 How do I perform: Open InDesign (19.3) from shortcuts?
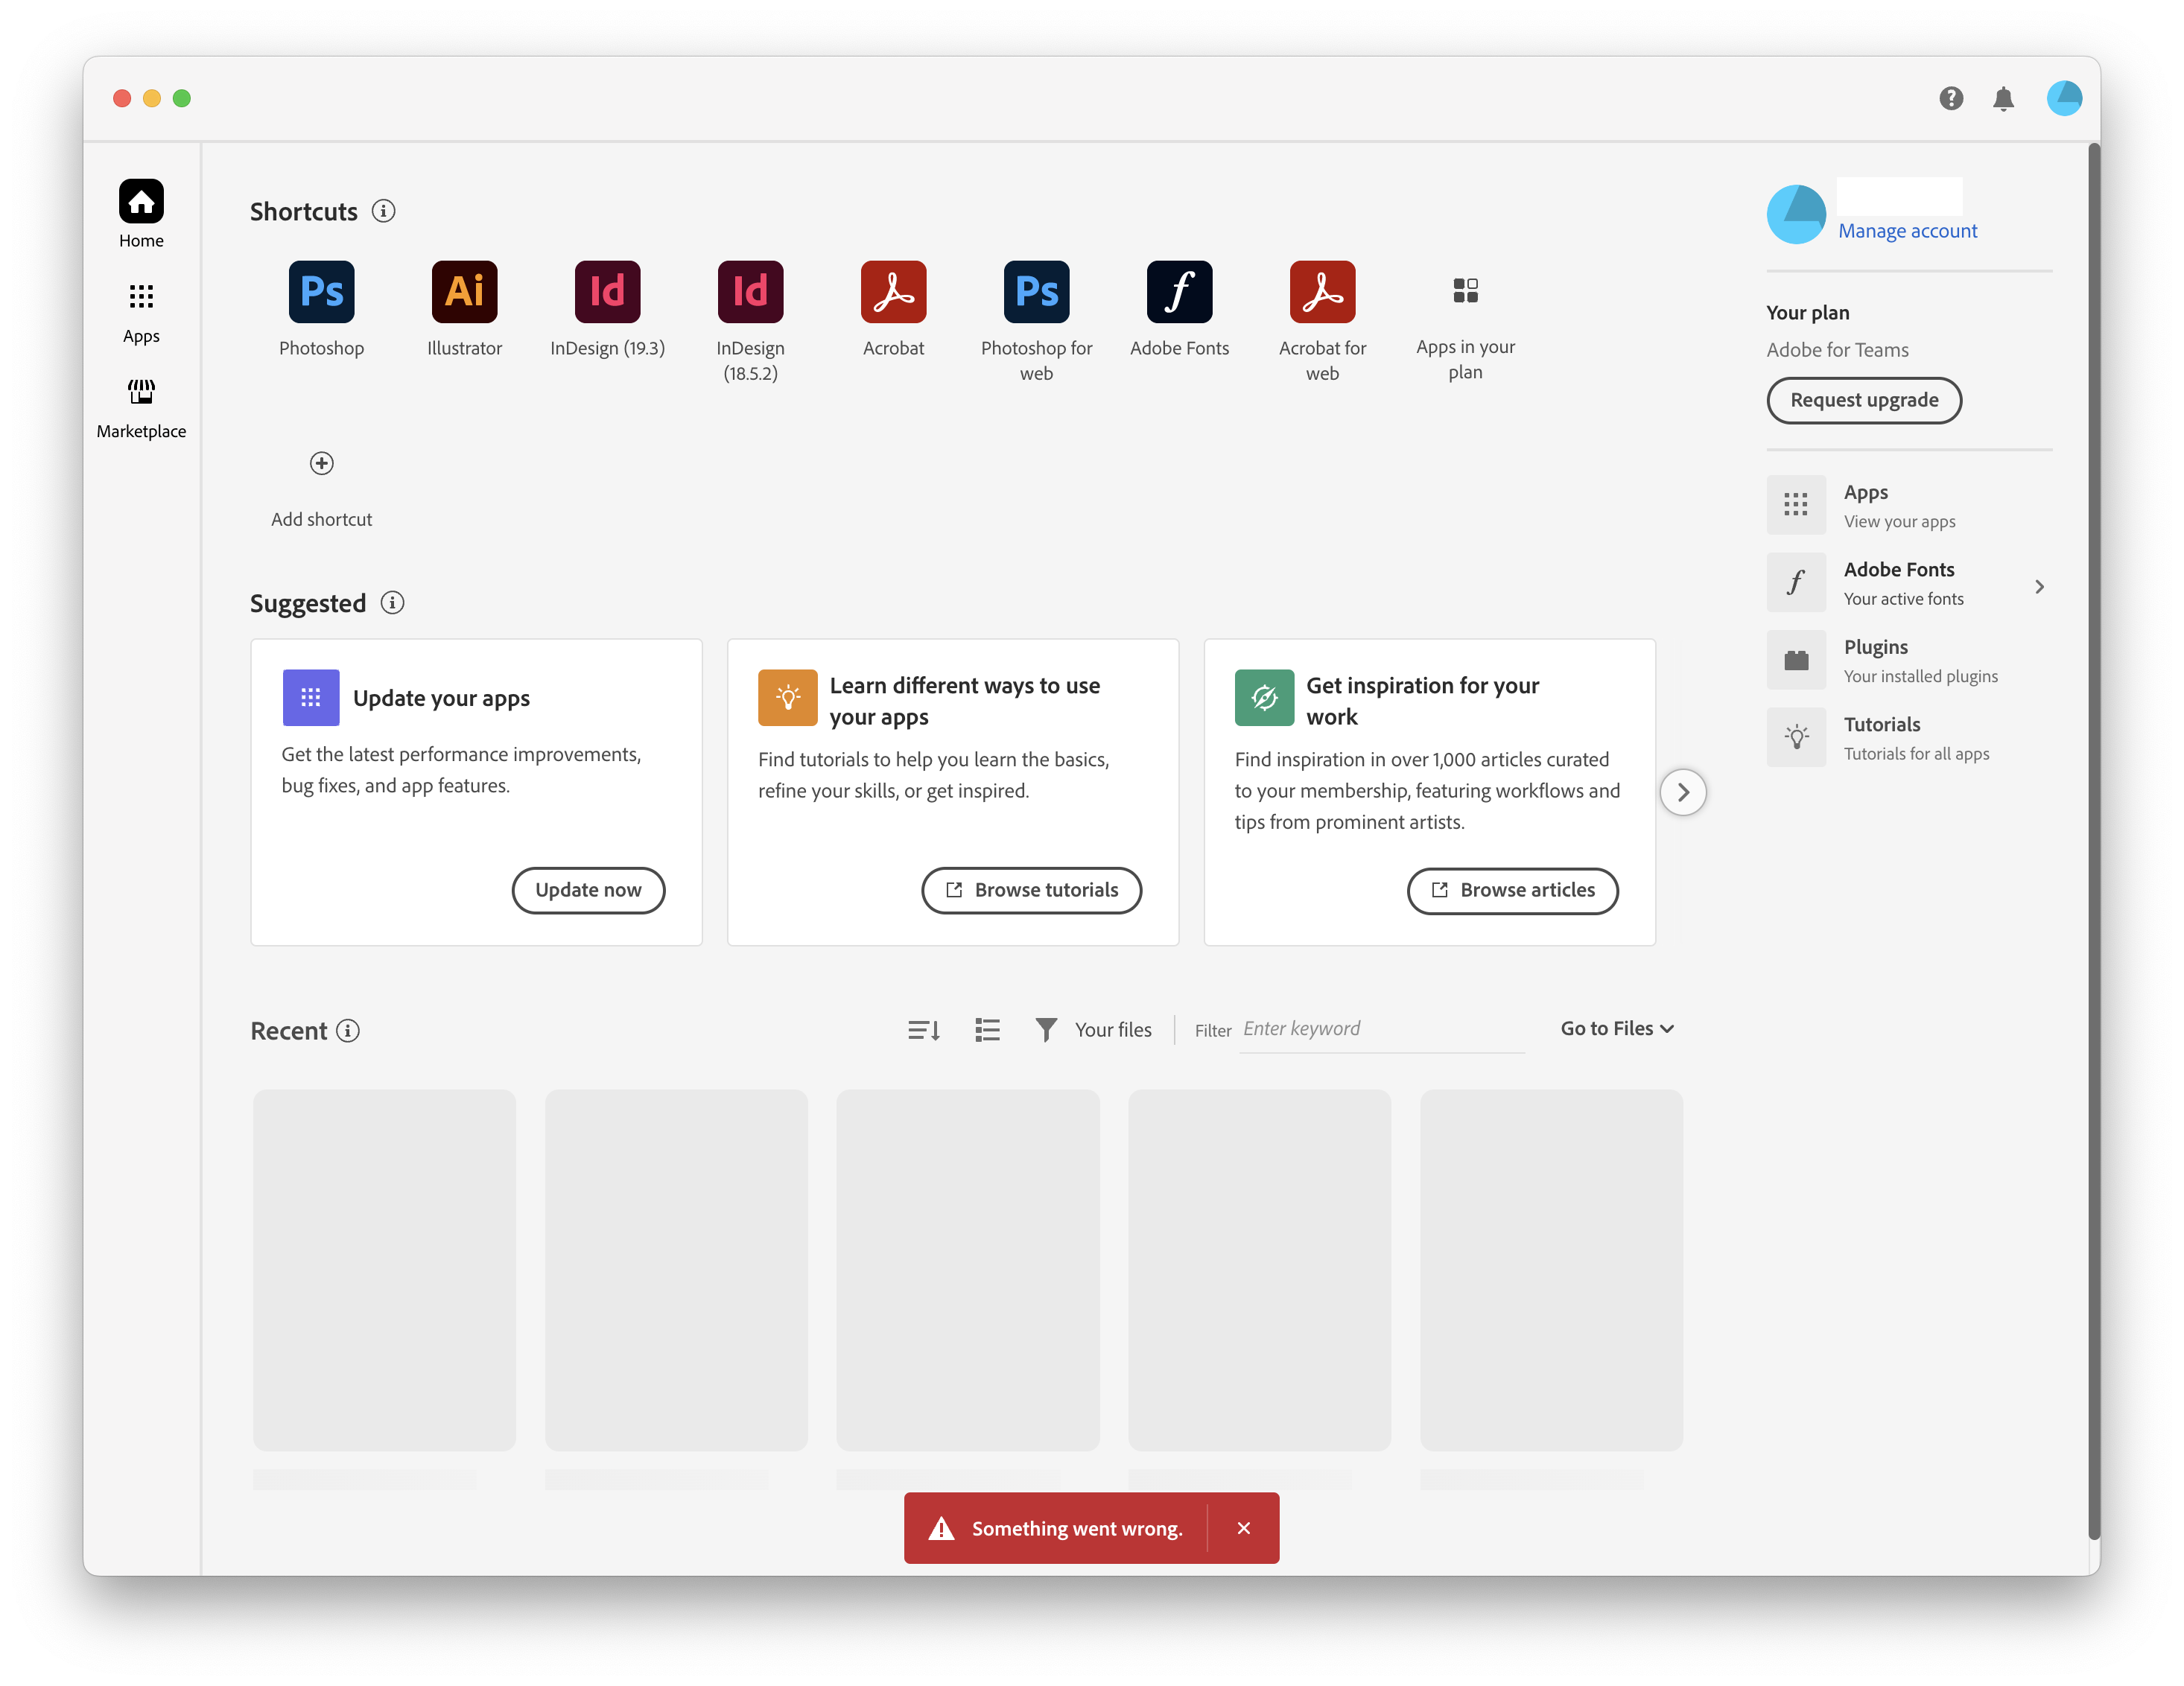607,292
